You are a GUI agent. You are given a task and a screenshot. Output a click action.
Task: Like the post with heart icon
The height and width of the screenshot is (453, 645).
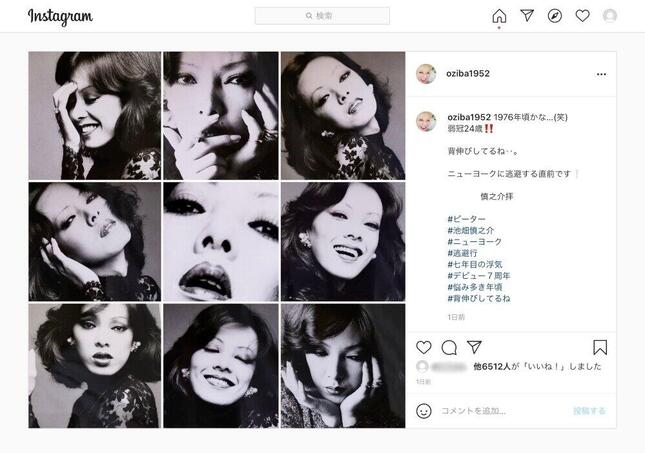424,347
